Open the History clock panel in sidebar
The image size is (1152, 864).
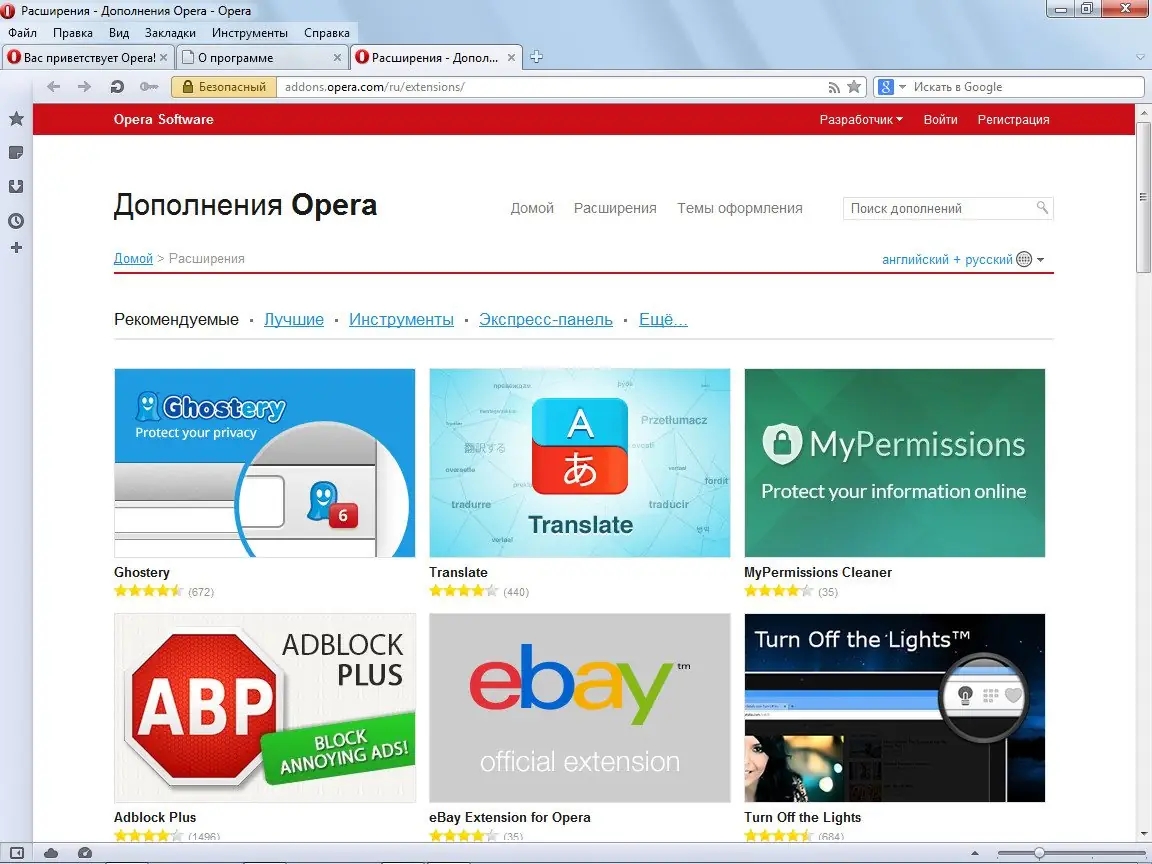click(x=16, y=220)
